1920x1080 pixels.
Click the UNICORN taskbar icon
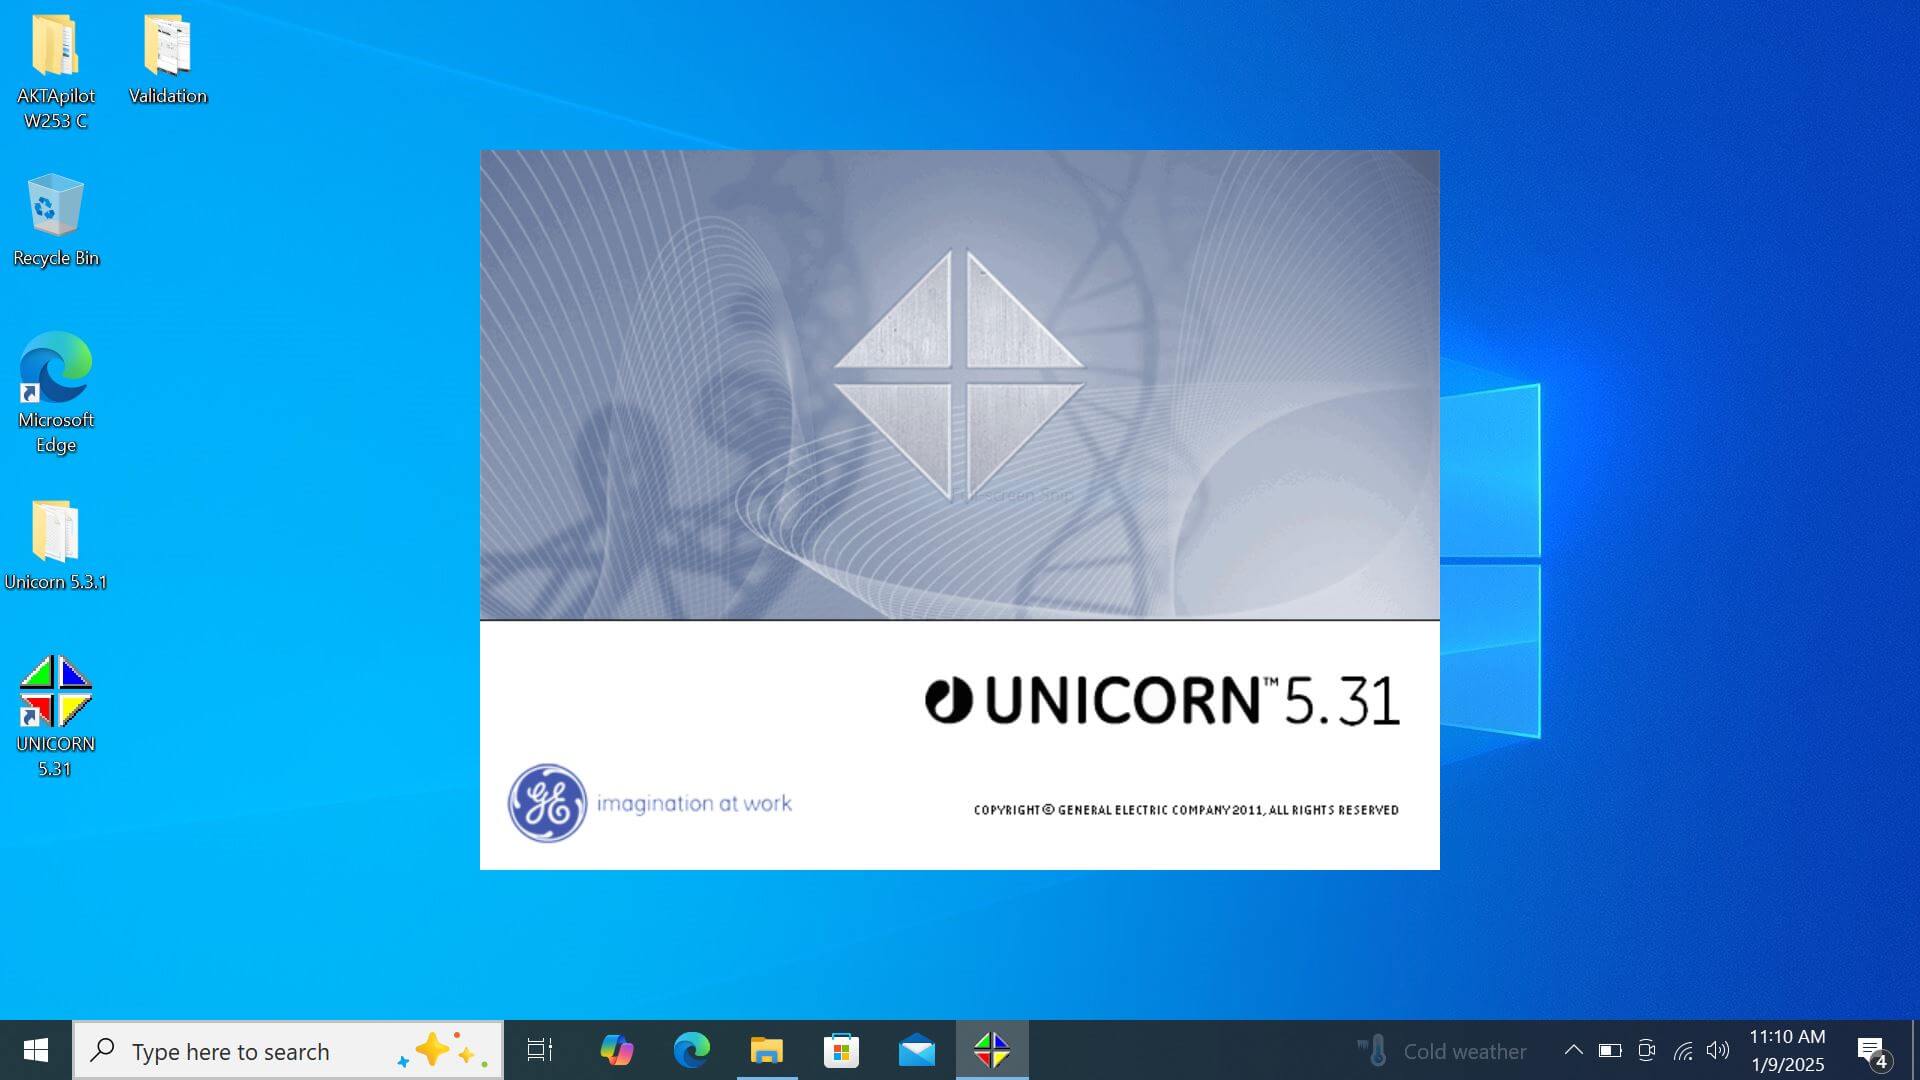tap(991, 1050)
